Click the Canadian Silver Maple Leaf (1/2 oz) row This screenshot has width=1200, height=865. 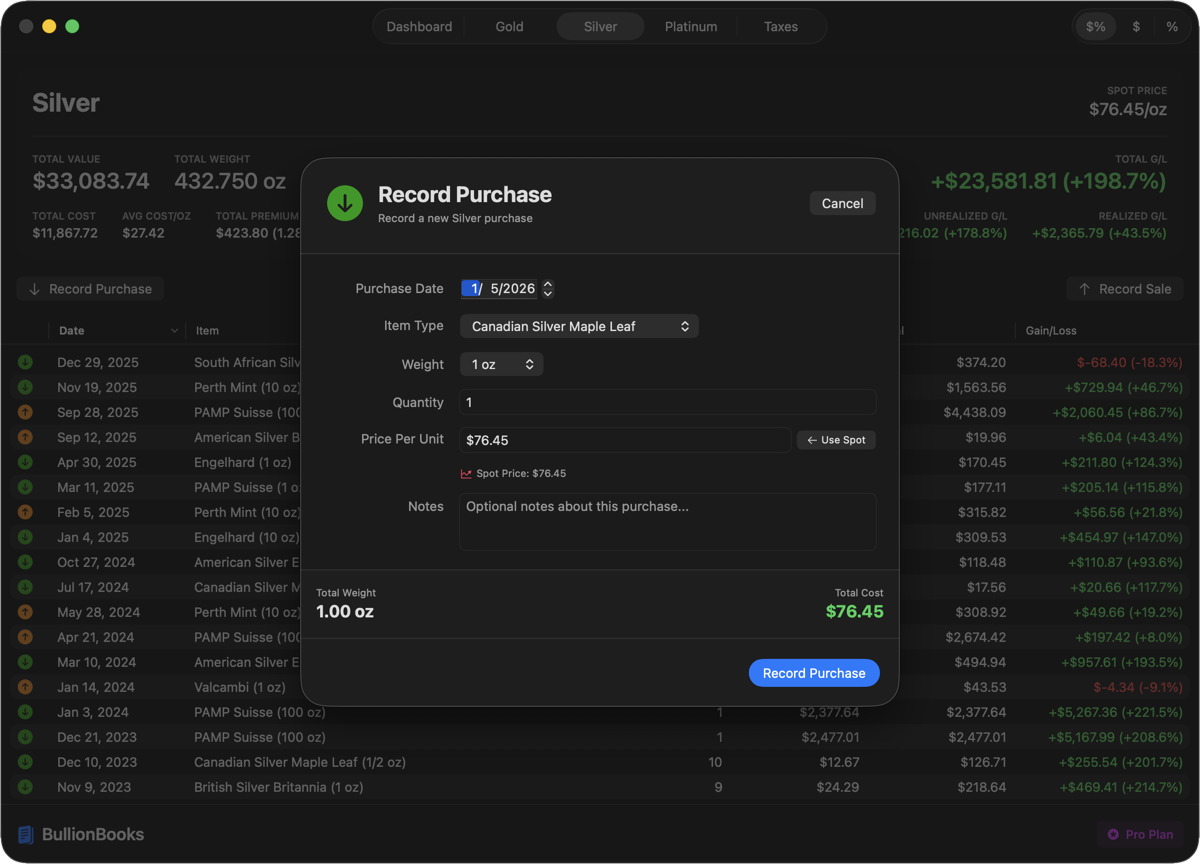click(600, 762)
